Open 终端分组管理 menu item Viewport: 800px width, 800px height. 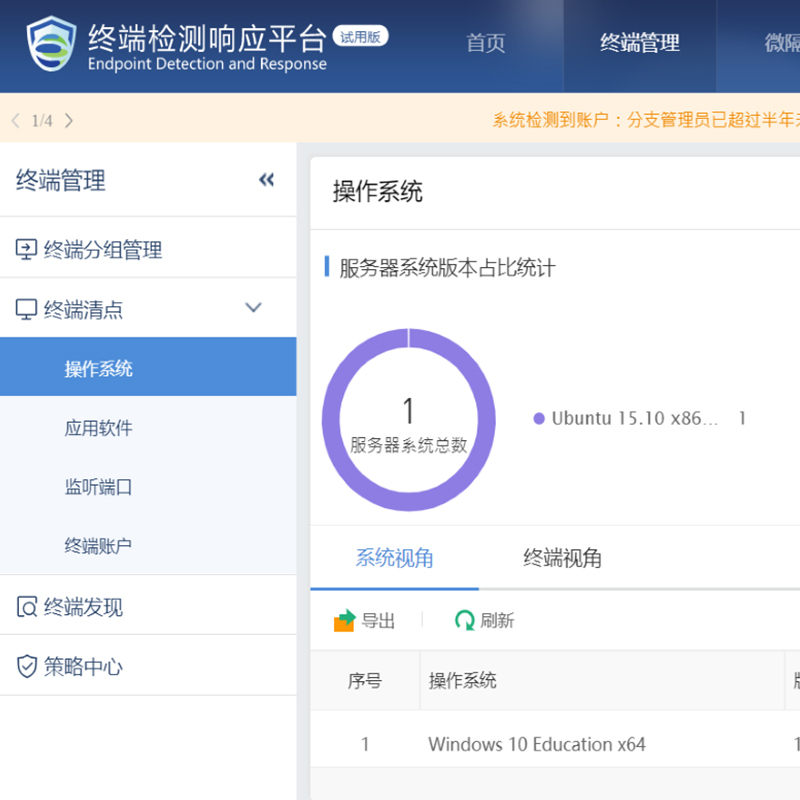coord(148,247)
